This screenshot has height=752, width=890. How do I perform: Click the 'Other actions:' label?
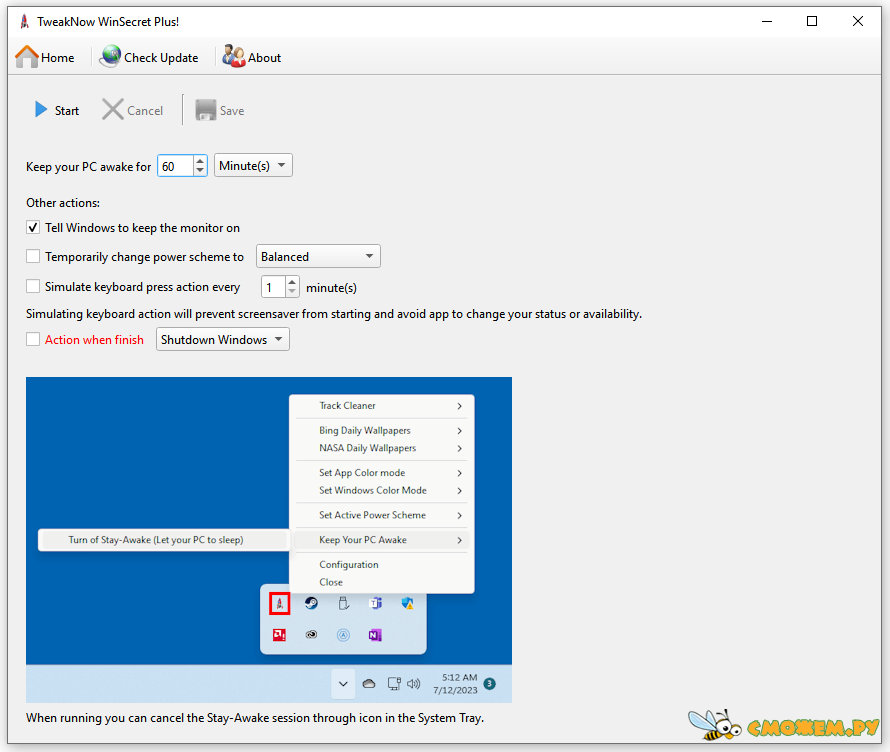(x=63, y=203)
